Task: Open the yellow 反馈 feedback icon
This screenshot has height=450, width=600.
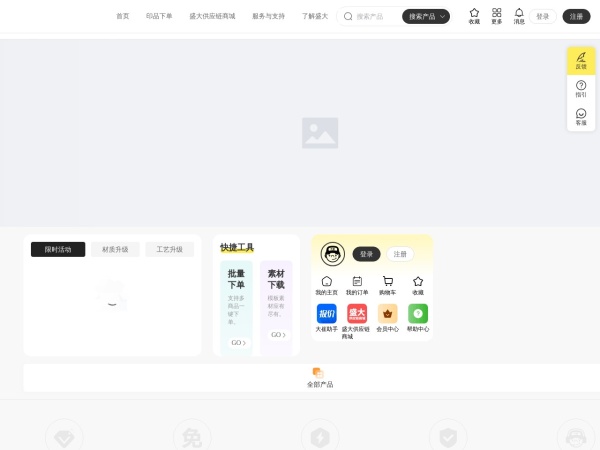Action: click(581, 61)
